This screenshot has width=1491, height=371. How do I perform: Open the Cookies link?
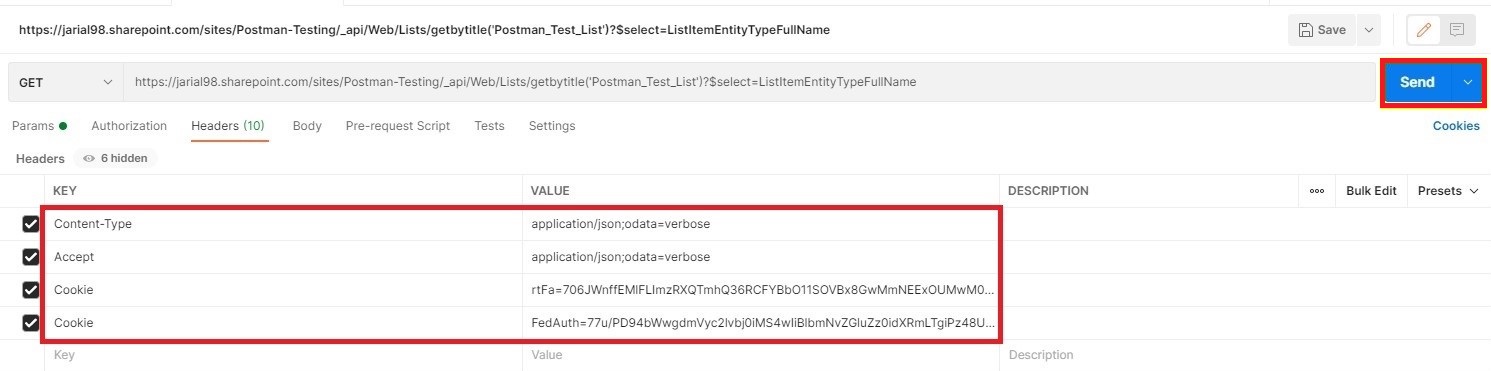click(1456, 126)
